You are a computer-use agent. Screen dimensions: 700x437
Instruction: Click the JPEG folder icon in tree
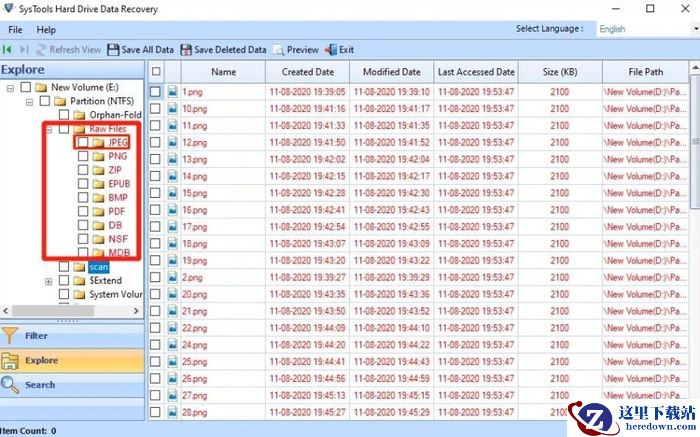tap(98, 142)
